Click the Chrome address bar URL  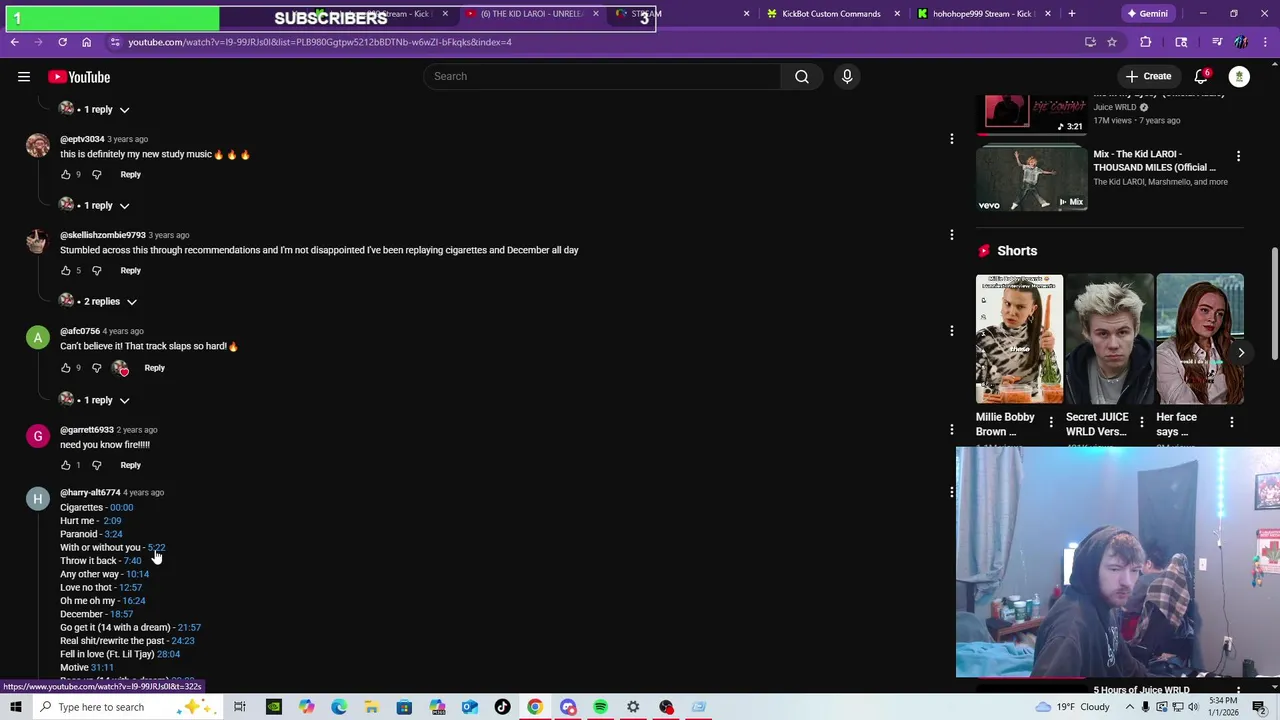[x=320, y=42]
